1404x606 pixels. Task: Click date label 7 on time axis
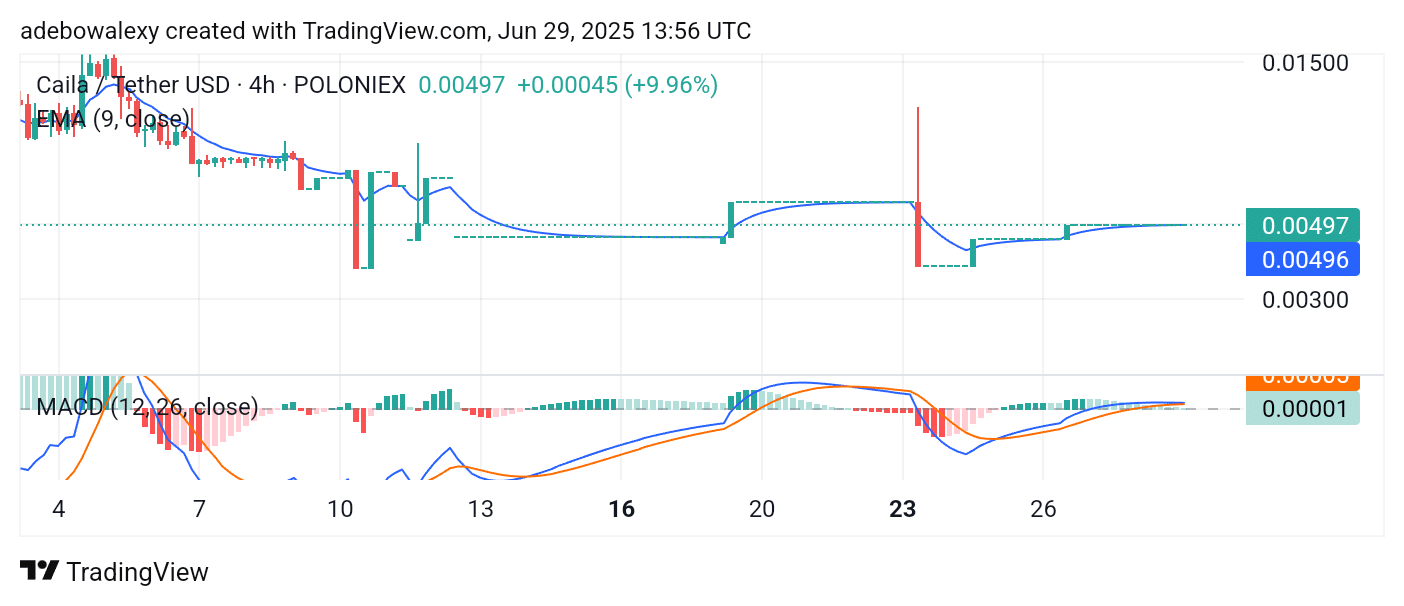[199, 509]
